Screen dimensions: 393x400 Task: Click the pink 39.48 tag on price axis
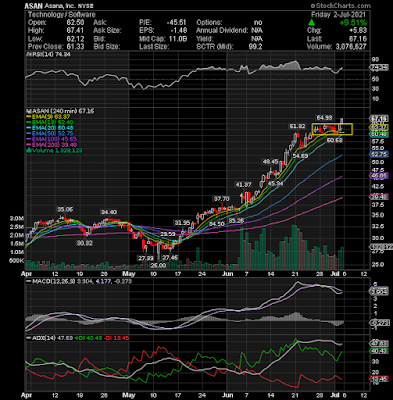(x=379, y=197)
